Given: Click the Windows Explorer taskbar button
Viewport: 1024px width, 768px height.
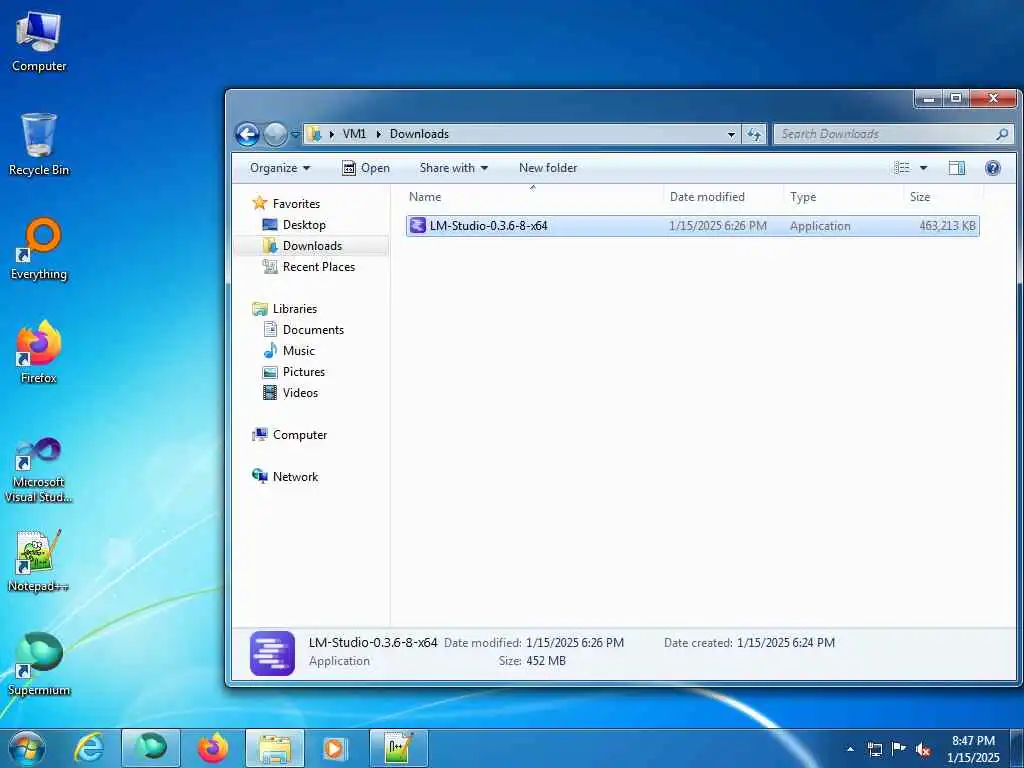Looking at the screenshot, I should pyautogui.click(x=275, y=748).
